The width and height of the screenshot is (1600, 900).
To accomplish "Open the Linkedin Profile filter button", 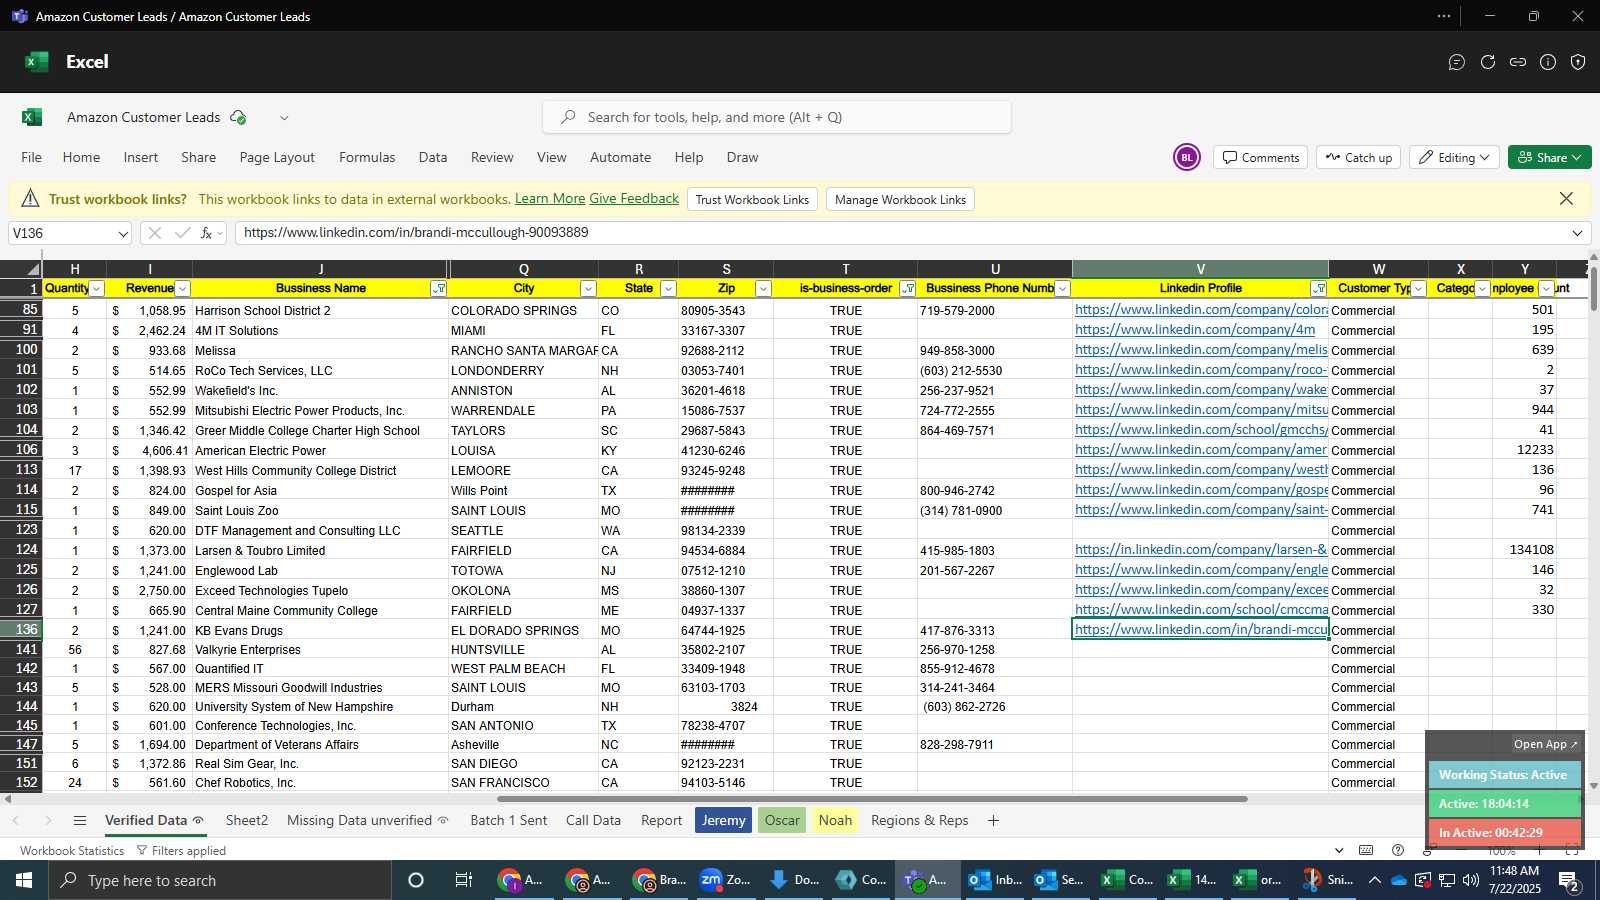I will (1318, 289).
